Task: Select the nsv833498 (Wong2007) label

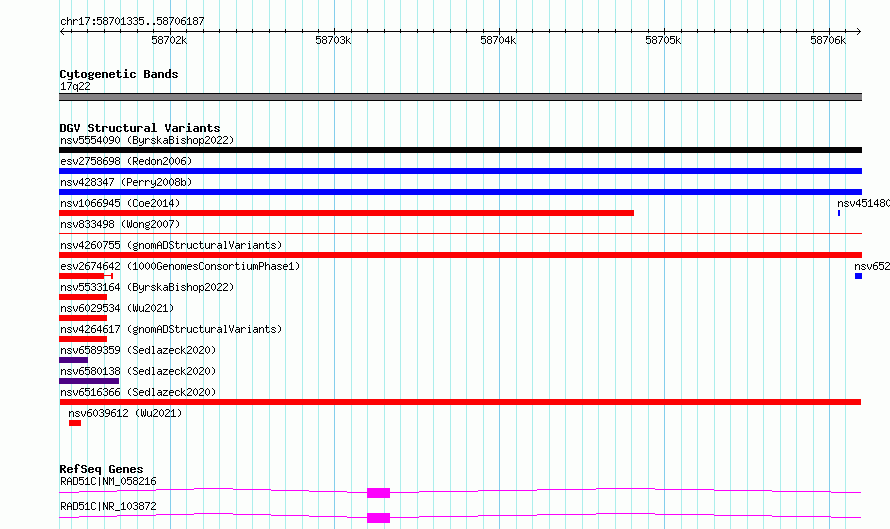Action: pos(120,224)
